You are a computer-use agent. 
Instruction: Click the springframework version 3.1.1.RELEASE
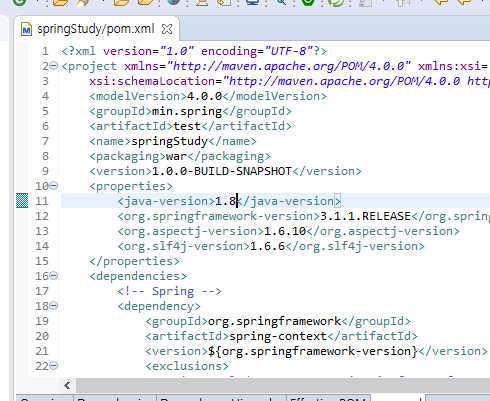pos(365,216)
